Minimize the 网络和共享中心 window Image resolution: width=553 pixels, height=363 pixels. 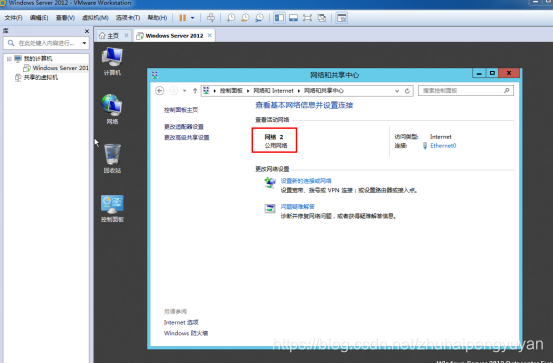479,73
